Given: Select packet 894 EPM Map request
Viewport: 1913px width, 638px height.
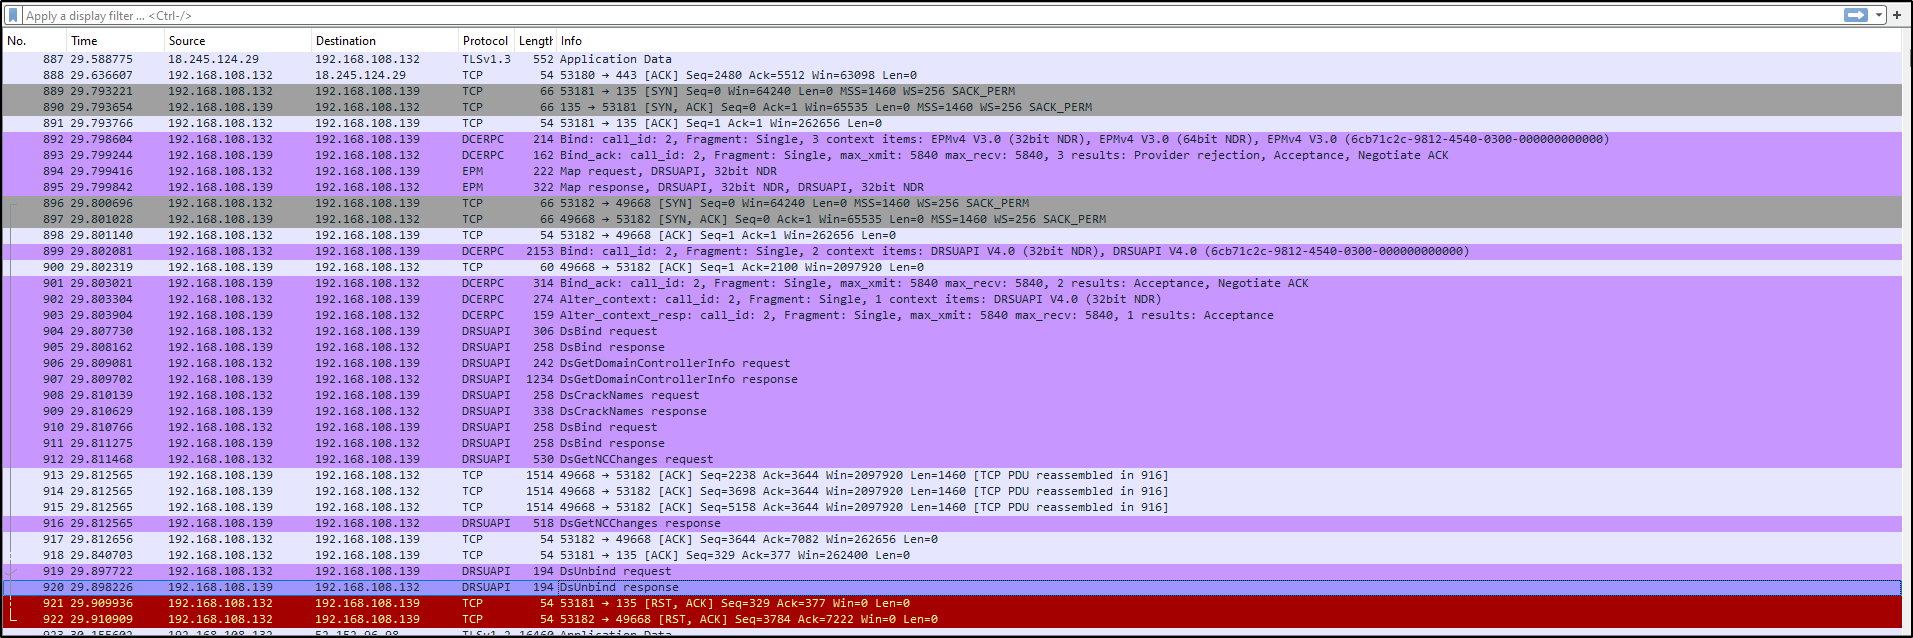Looking at the screenshot, I should [x=667, y=171].
